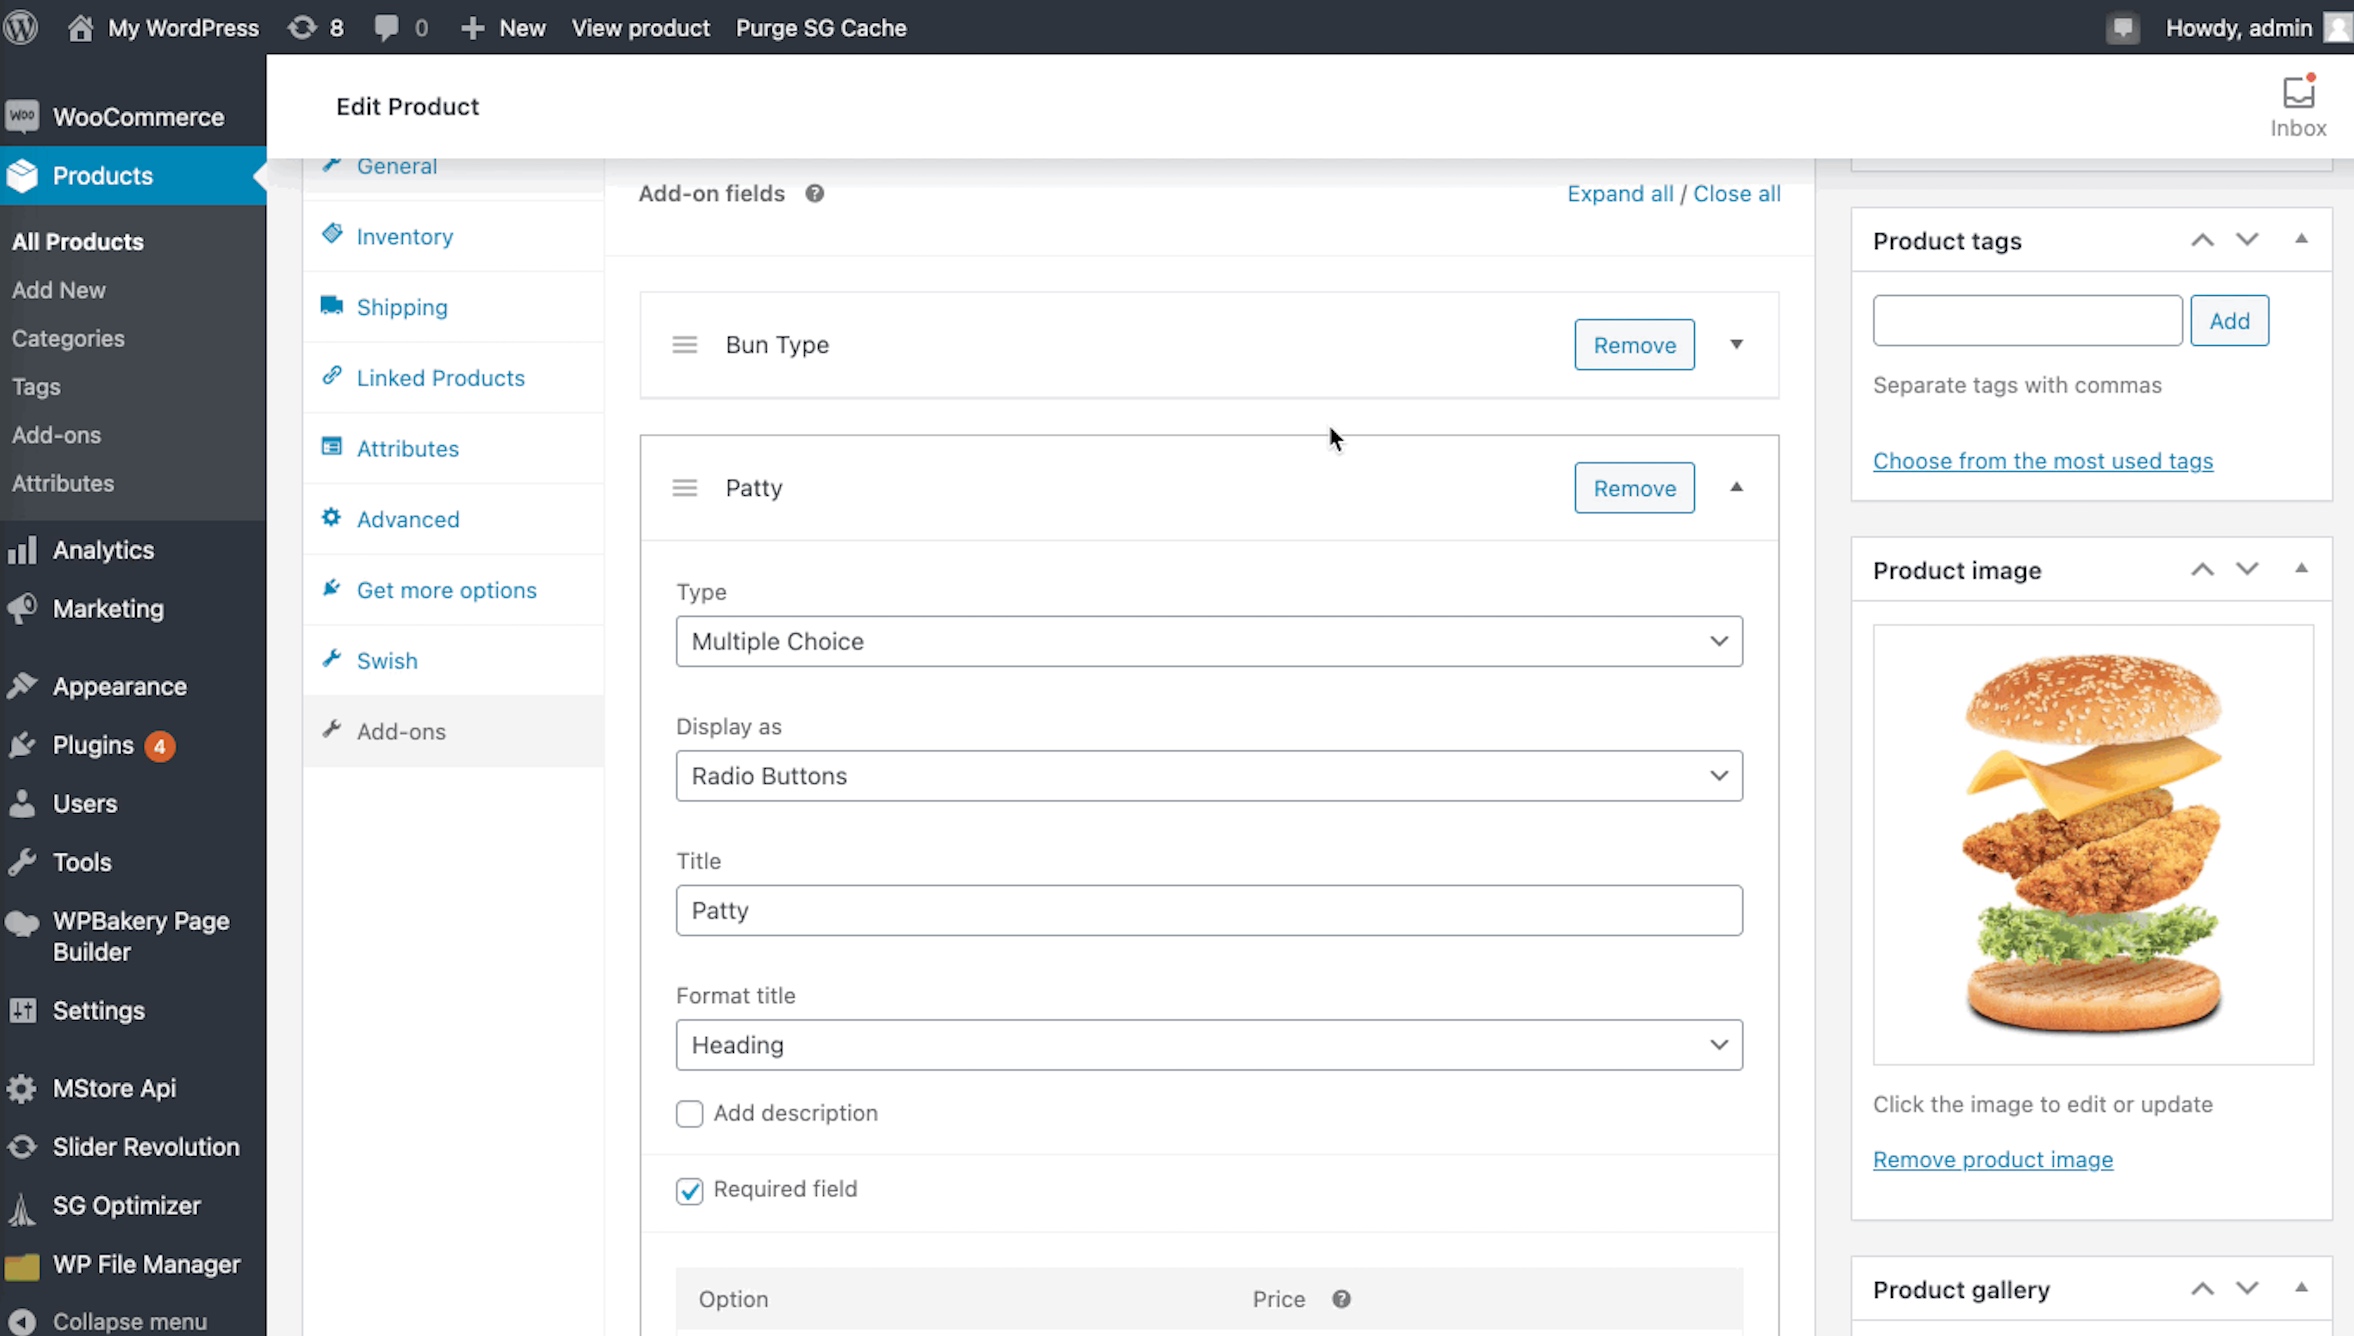
Task: Open the Inventory product data tab
Action: click(404, 237)
